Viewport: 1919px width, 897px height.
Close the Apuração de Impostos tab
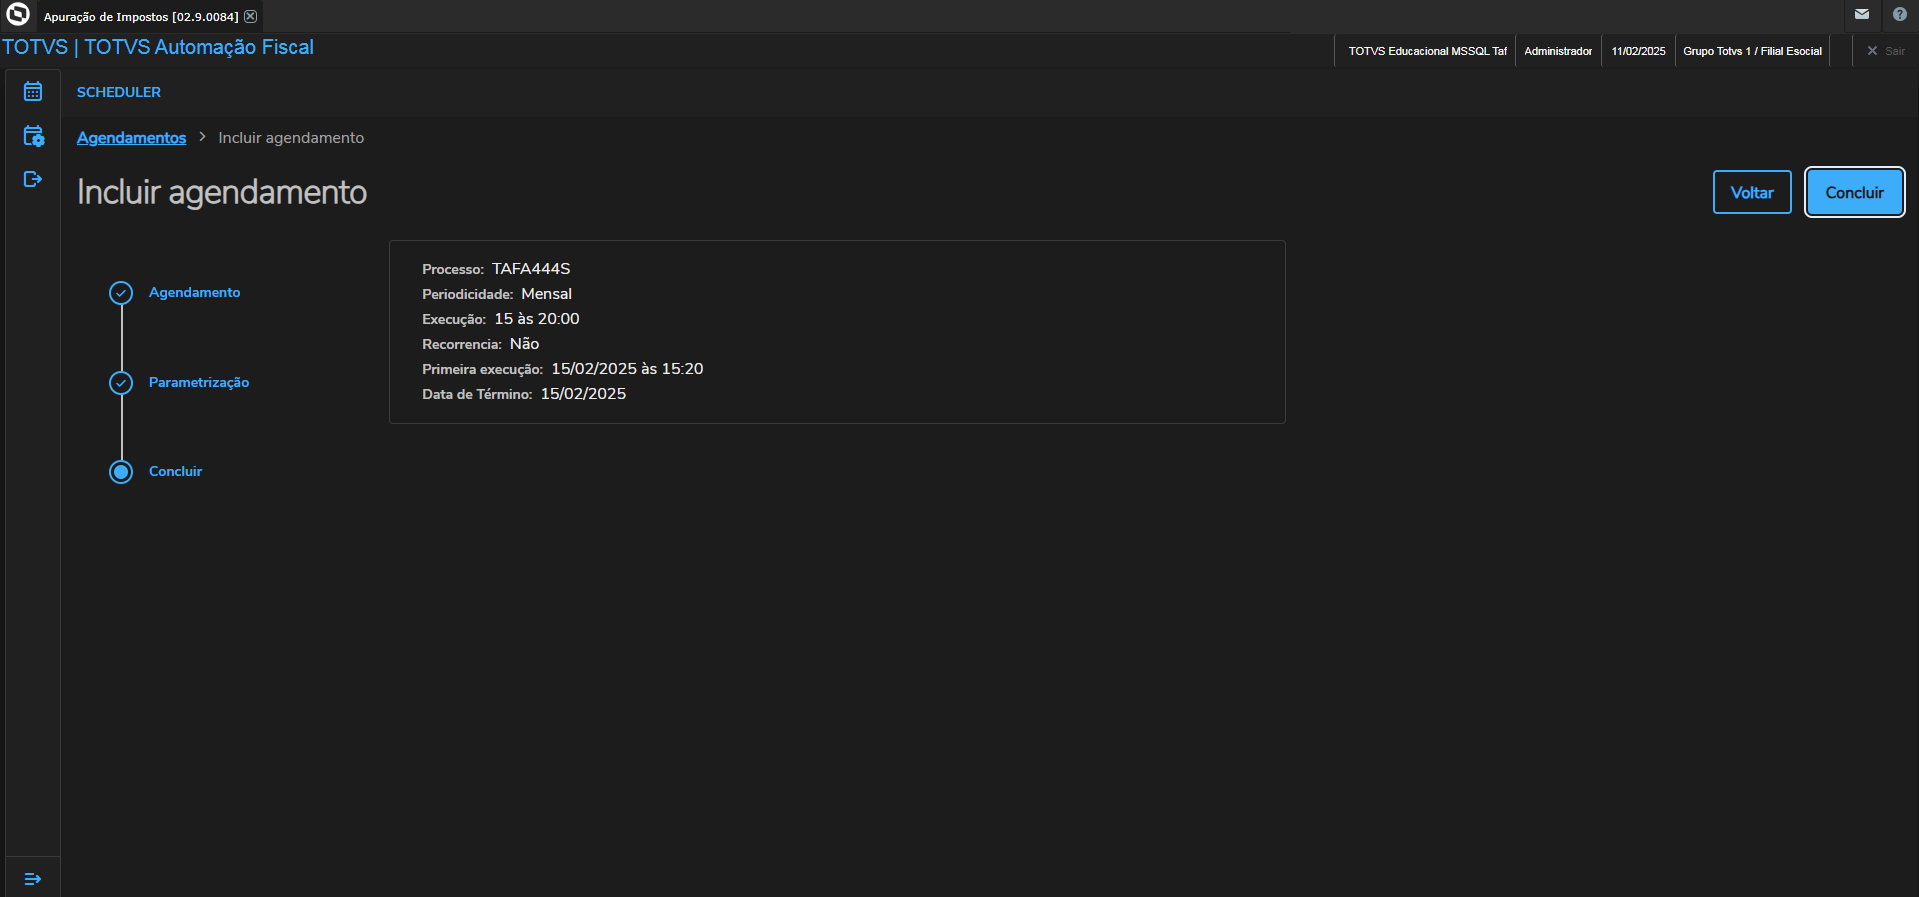(251, 16)
